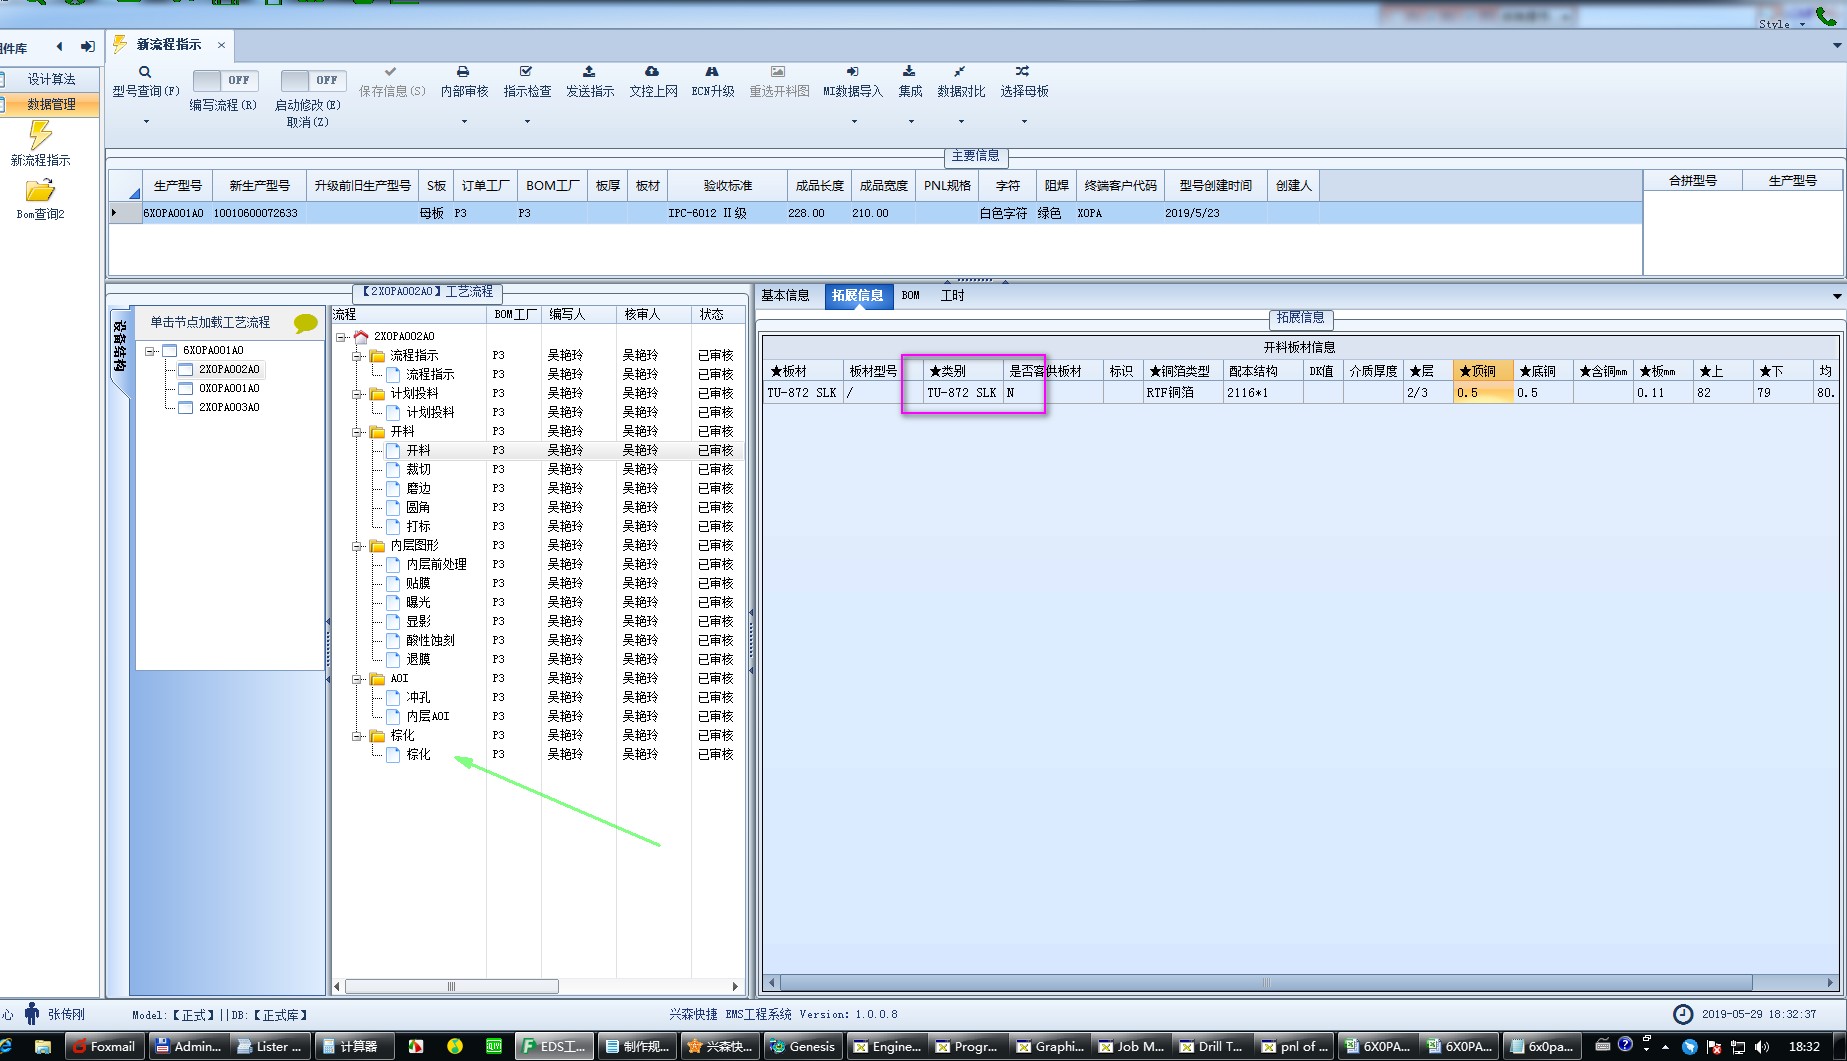Collapse the 开料 folder node
This screenshot has width=1847, height=1061.
coord(357,432)
